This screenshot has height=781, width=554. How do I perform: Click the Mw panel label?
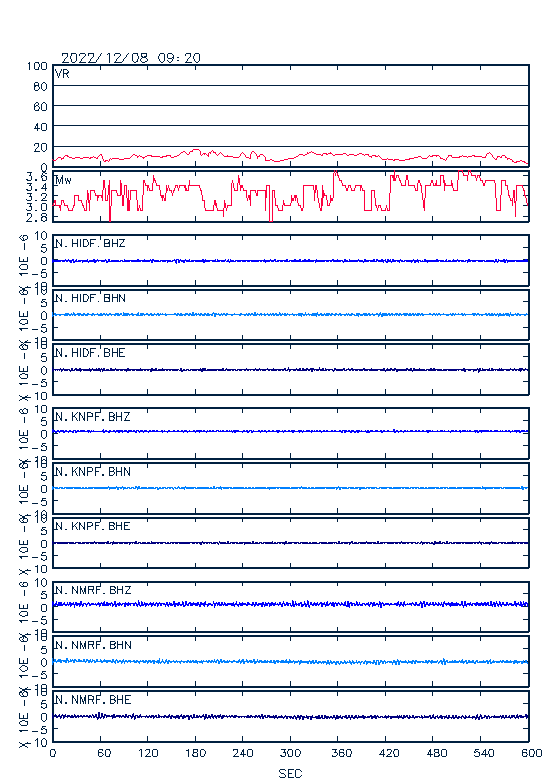click(x=63, y=180)
